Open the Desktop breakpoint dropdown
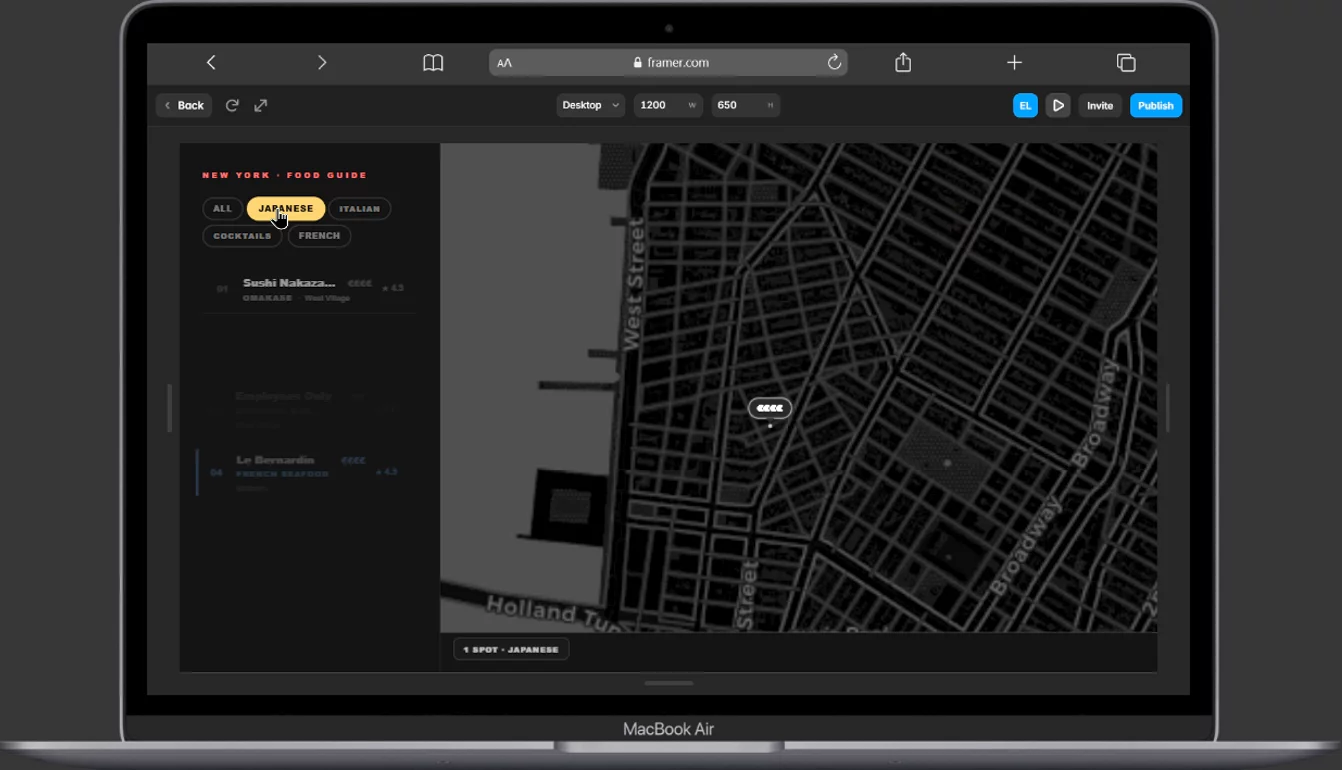Viewport: 1342px width, 770px height. 591,105
